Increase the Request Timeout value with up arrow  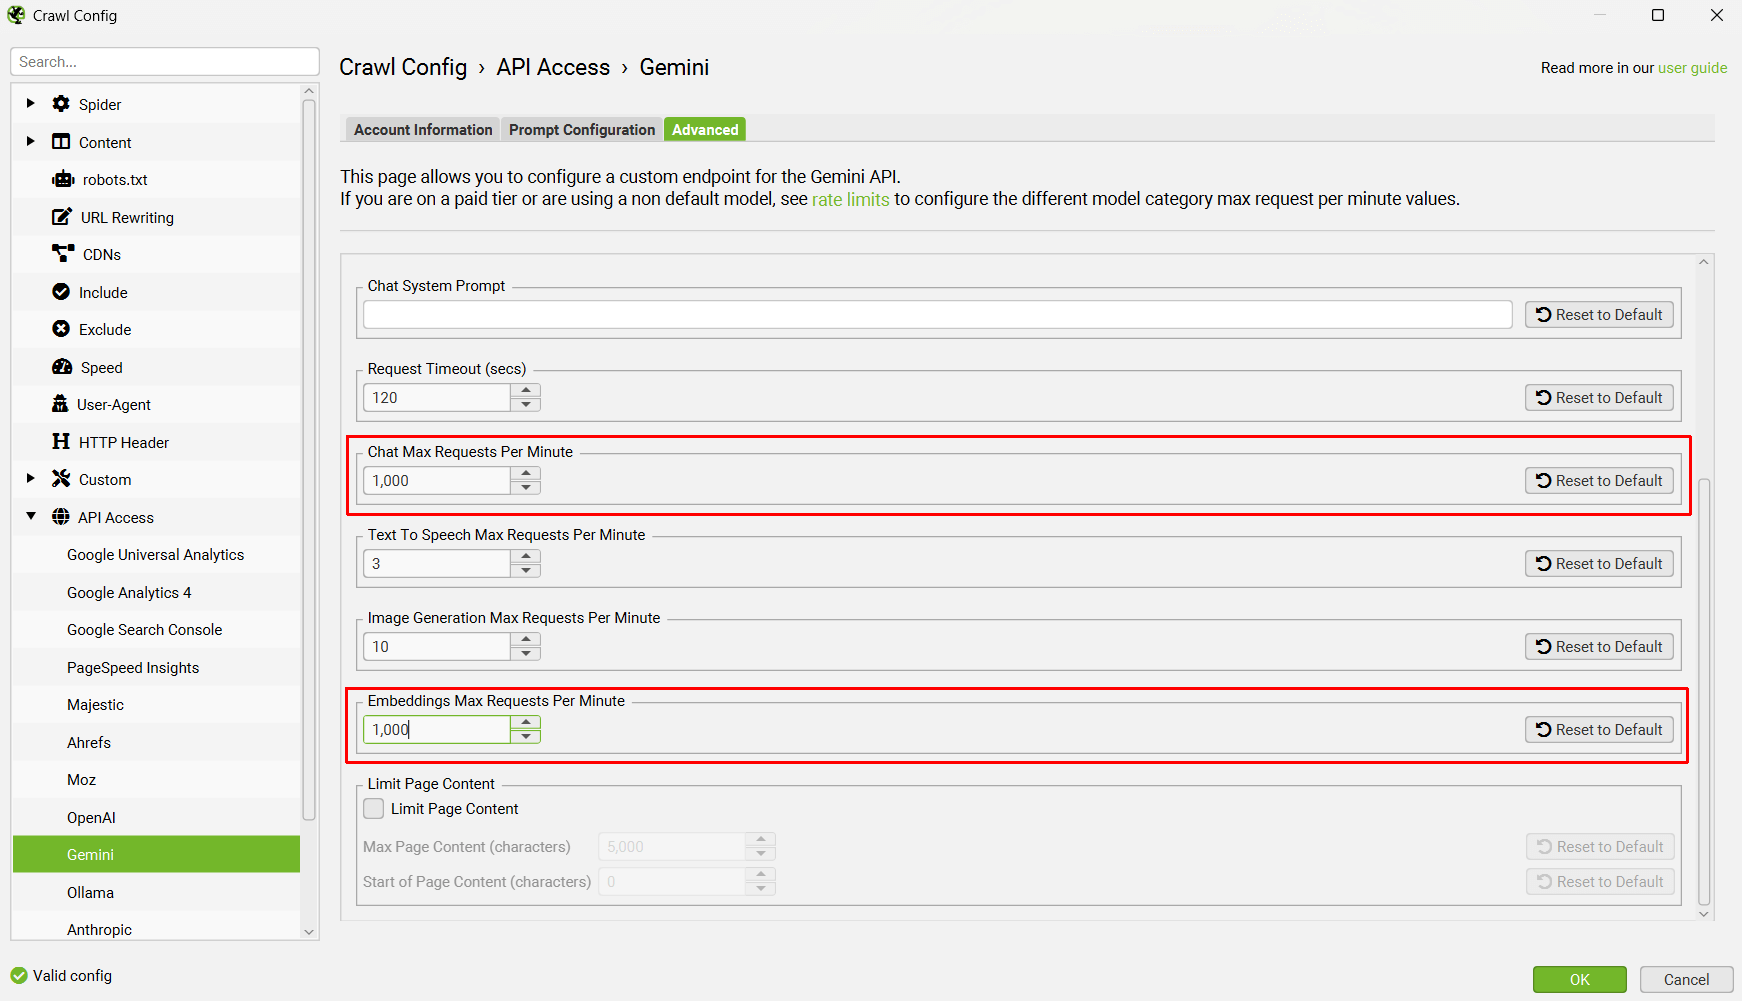point(526,391)
